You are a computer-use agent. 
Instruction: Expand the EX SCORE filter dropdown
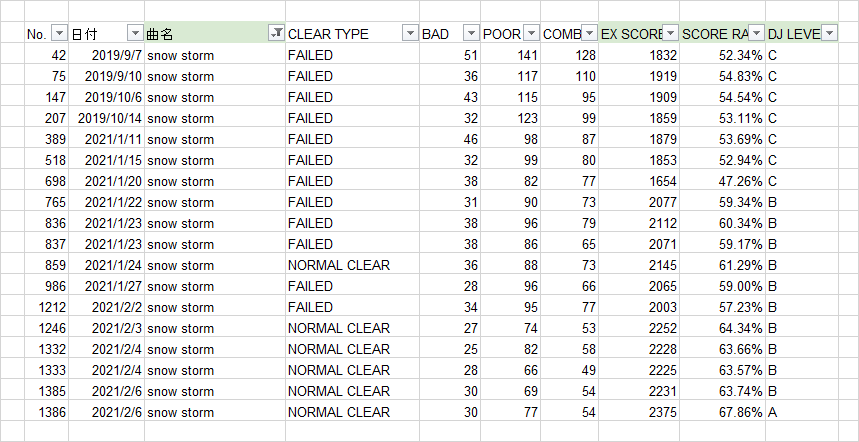click(x=670, y=33)
